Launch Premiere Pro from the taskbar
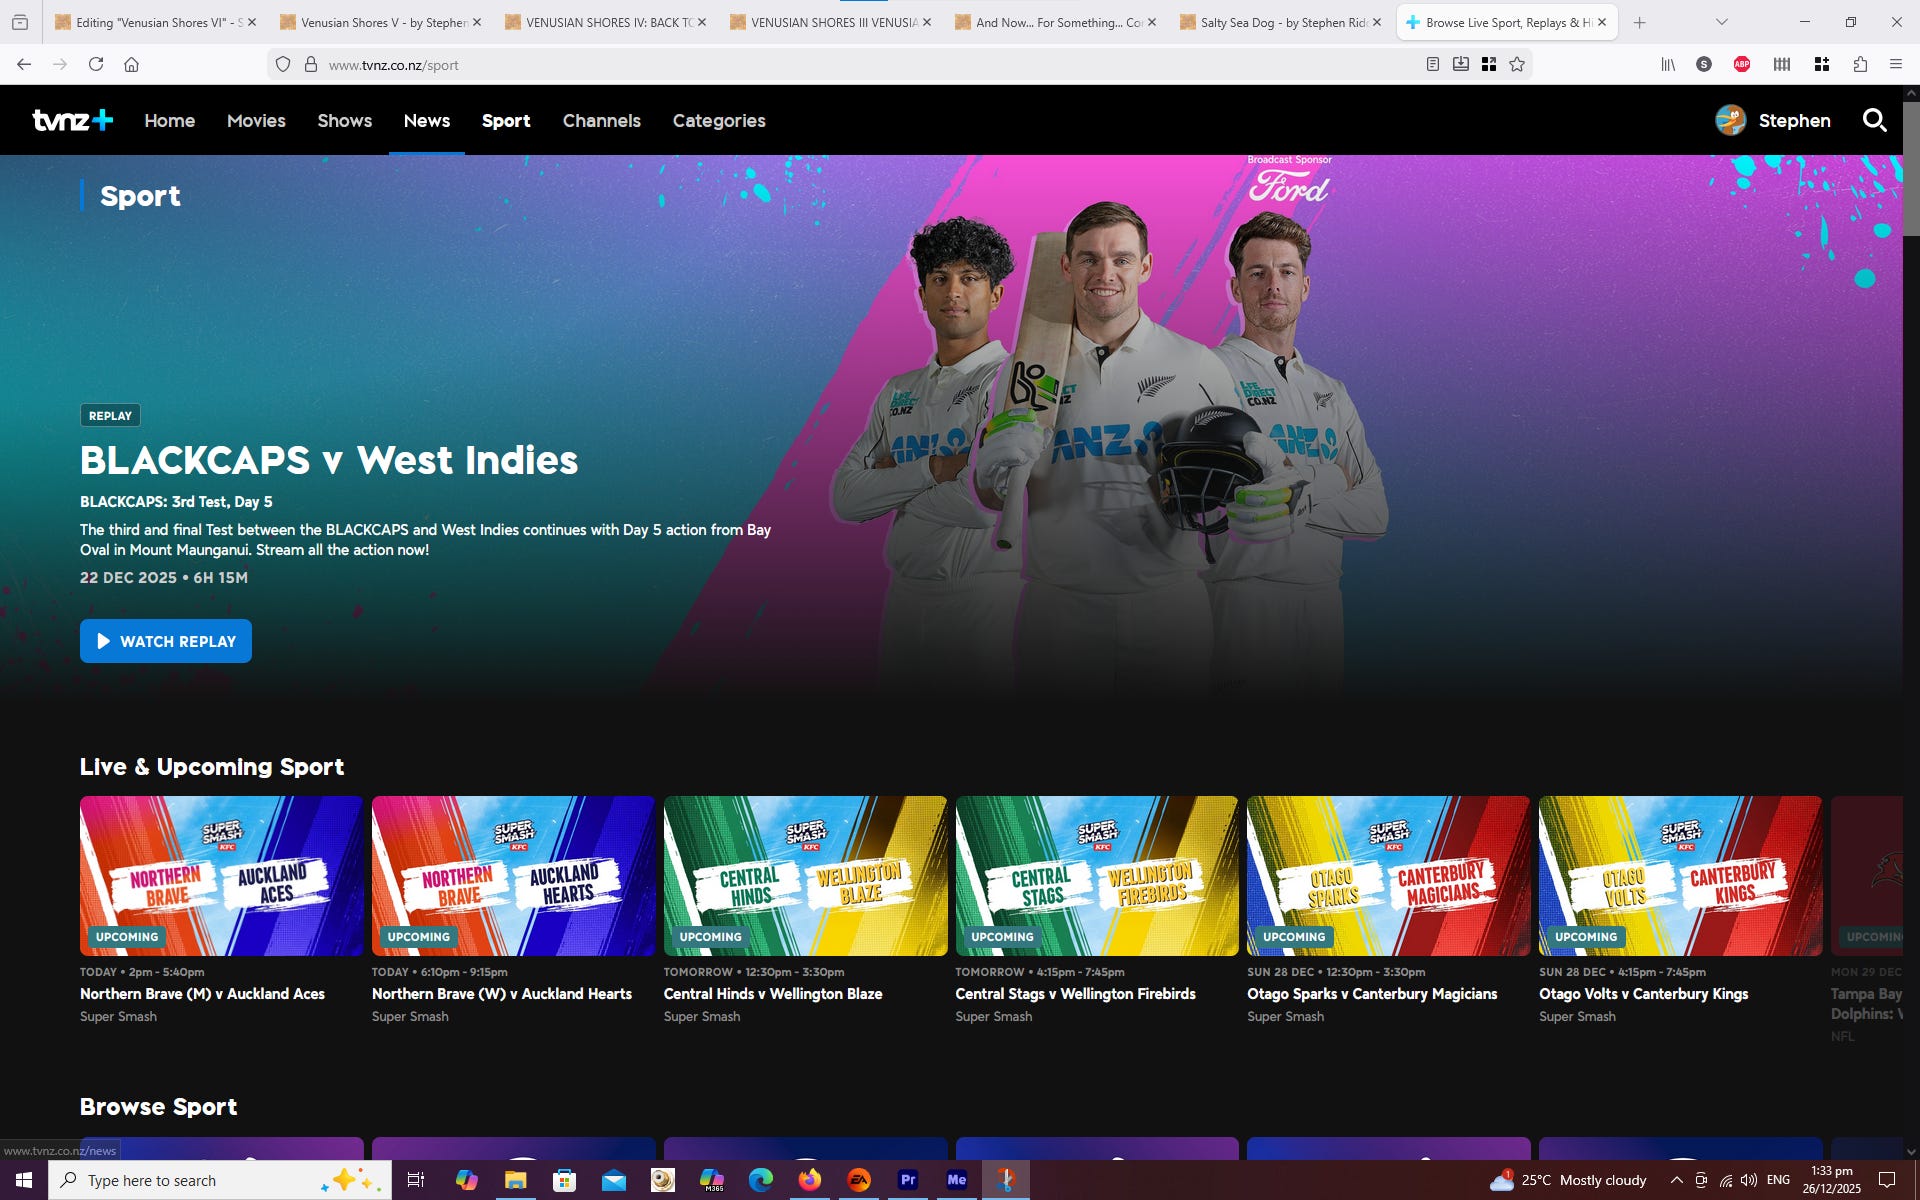The width and height of the screenshot is (1920, 1200). point(908,1180)
